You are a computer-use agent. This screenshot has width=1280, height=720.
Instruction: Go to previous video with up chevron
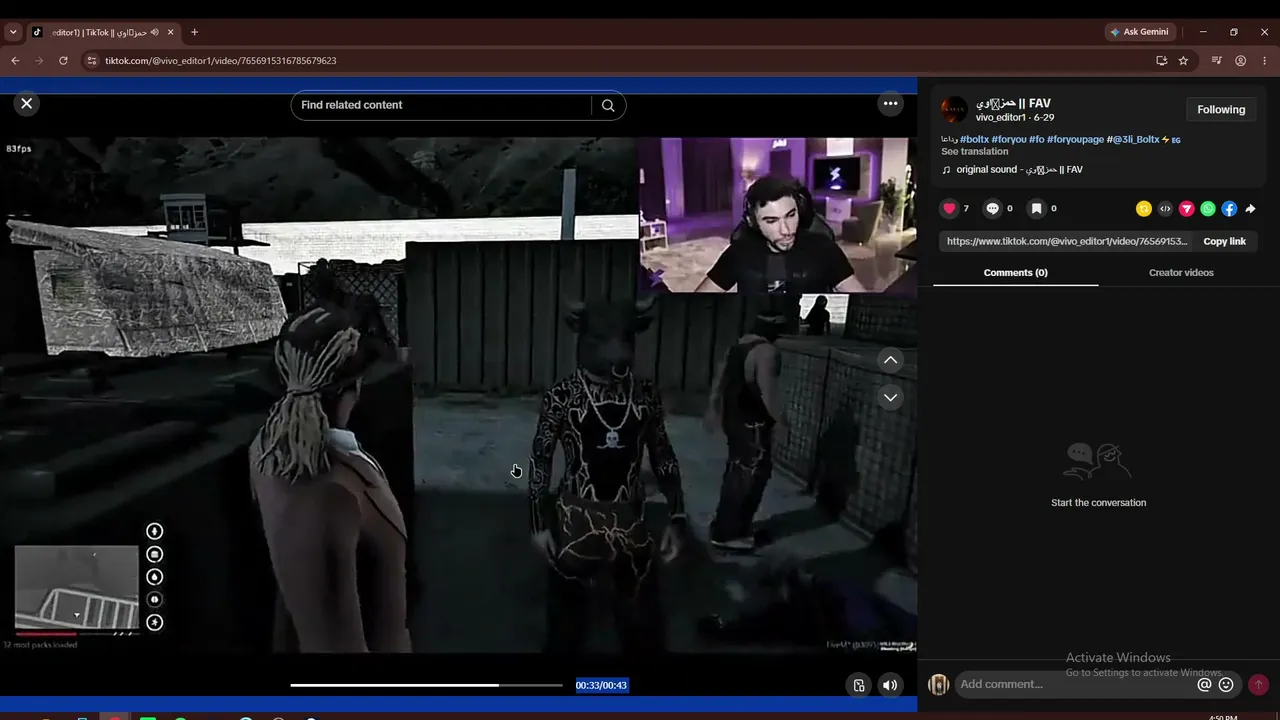890,360
